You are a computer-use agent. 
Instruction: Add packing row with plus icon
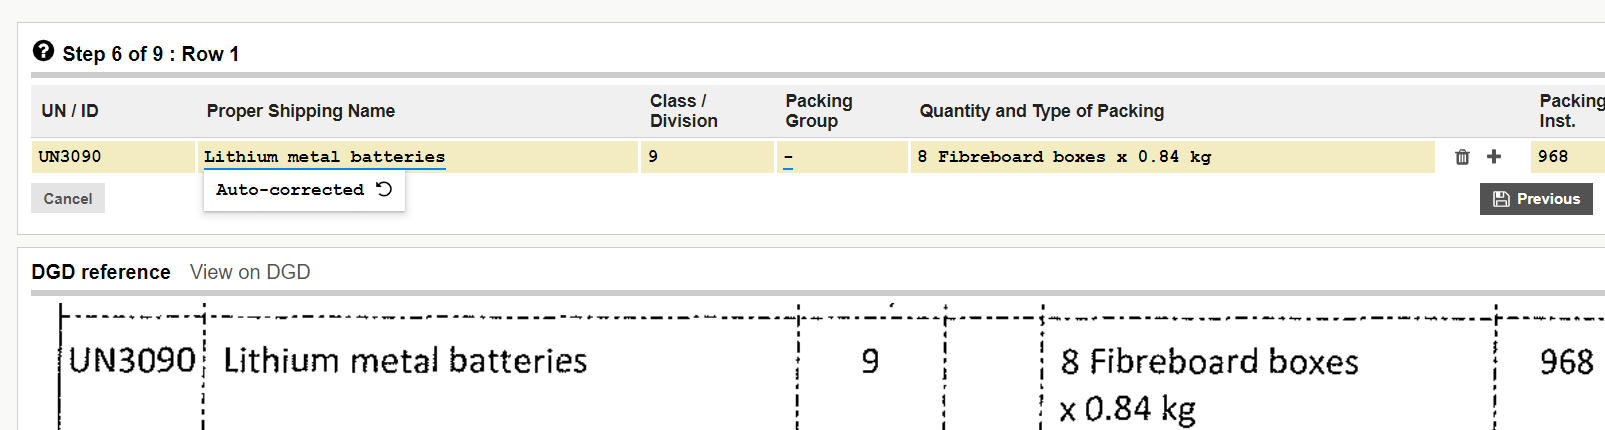tap(1494, 156)
